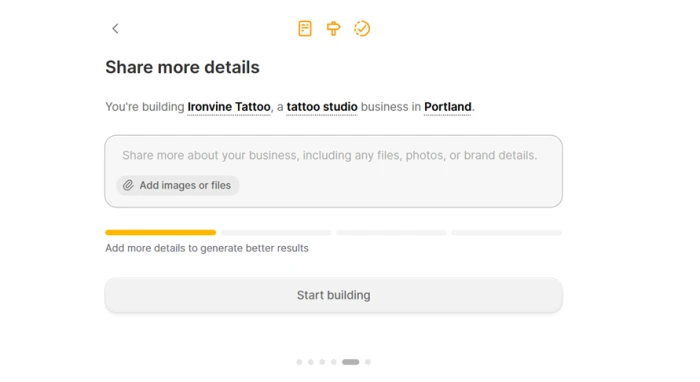Screen dimensions: 700x382
Task: Edit the business type tattoo studio
Action: point(322,107)
